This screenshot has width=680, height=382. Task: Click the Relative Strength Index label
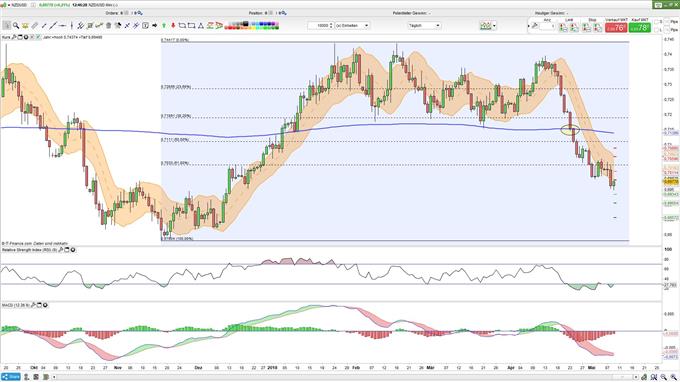click(x=29, y=250)
